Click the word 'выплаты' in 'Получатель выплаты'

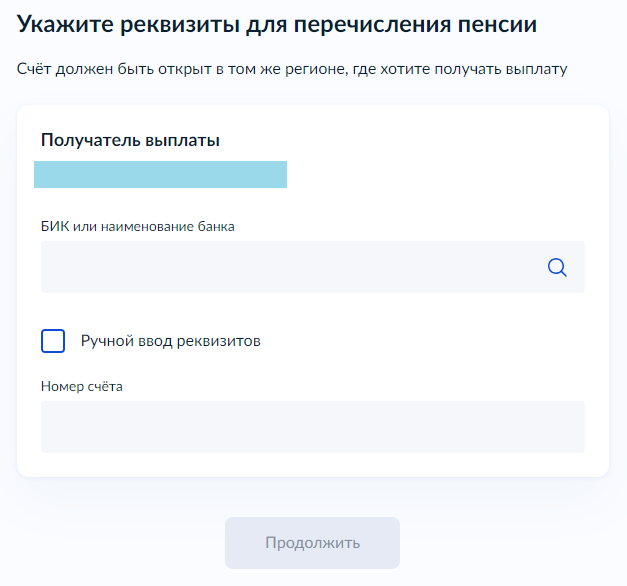(185, 141)
